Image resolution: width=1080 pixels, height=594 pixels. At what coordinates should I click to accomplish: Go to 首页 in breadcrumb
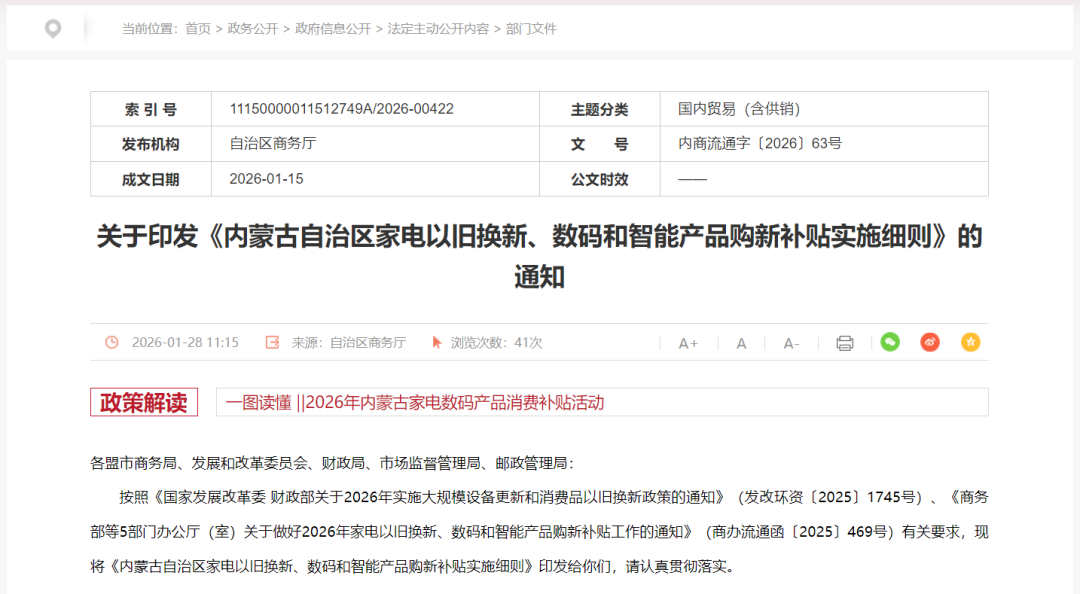tap(198, 29)
